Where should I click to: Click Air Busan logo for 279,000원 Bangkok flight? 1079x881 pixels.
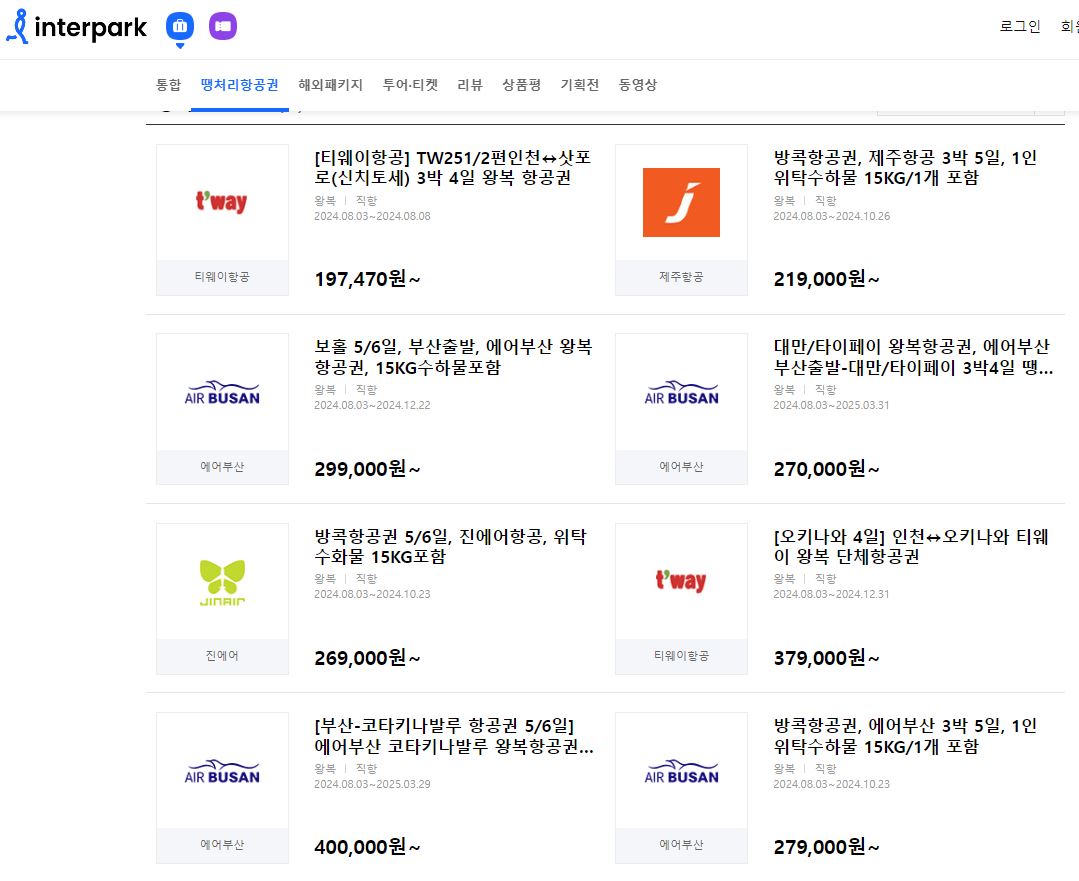pos(681,771)
